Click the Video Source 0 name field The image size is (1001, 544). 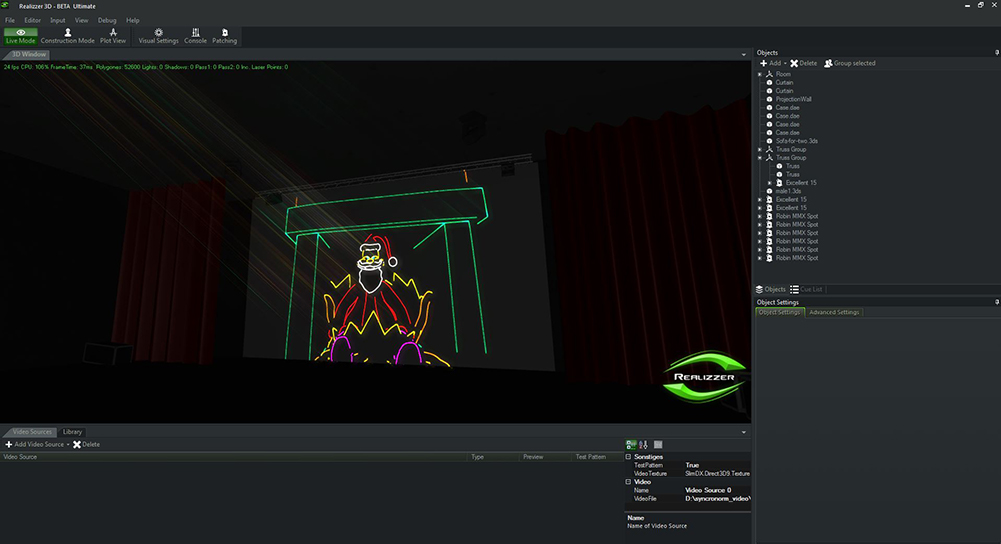pos(718,490)
